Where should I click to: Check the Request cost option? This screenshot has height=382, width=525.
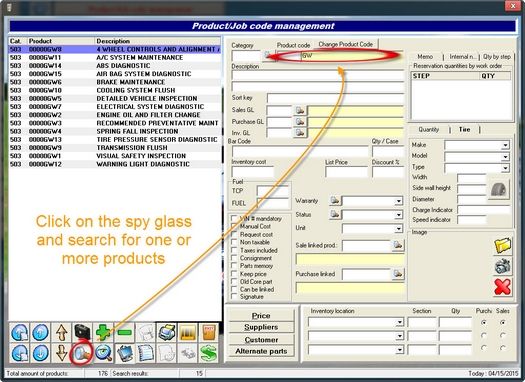coord(234,234)
